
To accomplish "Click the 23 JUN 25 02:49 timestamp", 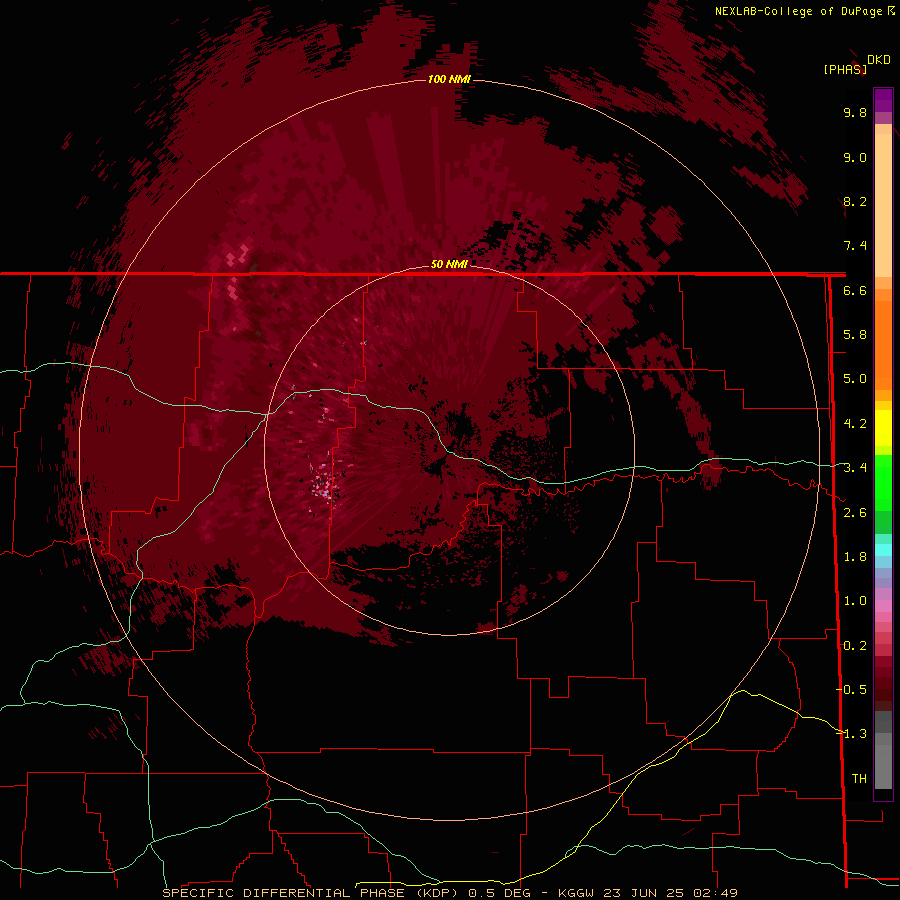I will point(670,893).
